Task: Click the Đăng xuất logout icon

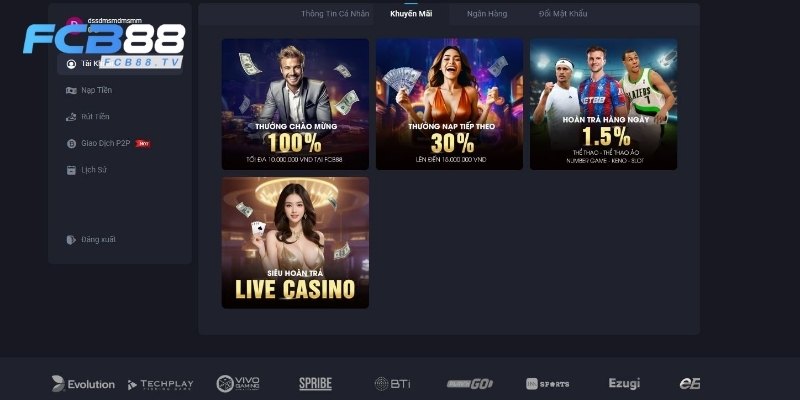Action: [x=71, y=239]
